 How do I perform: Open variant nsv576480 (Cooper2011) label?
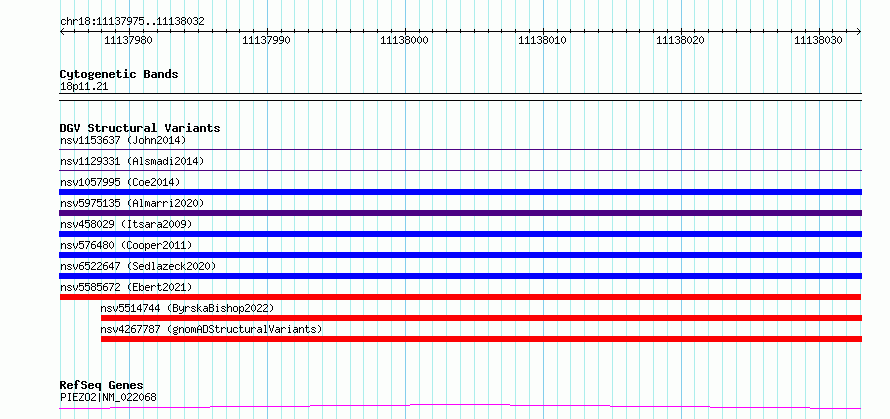(x=126, y=245)
